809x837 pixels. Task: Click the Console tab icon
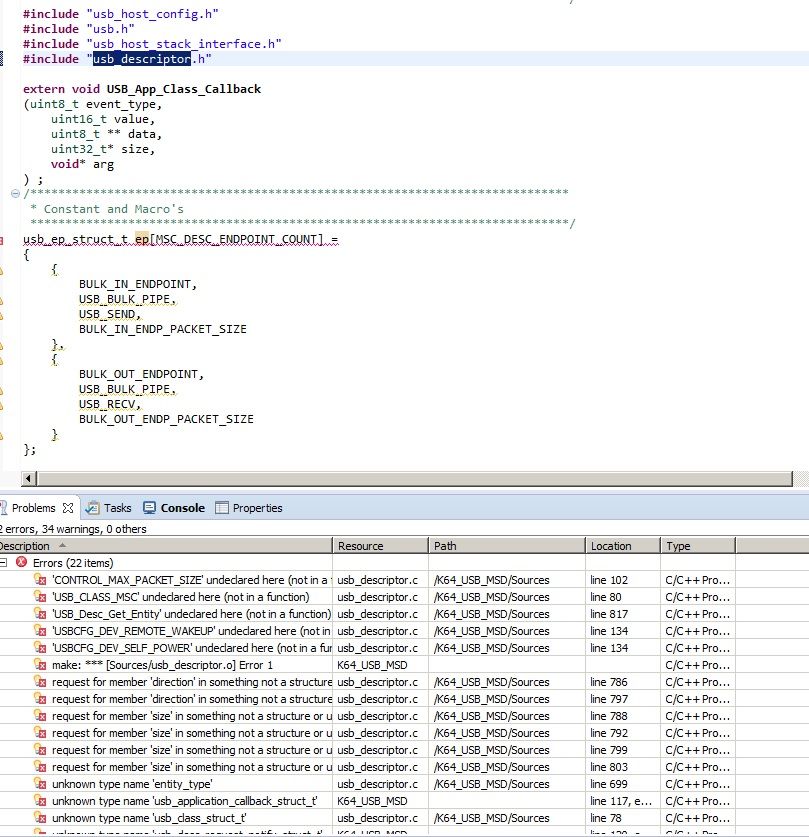click(149, 508)
